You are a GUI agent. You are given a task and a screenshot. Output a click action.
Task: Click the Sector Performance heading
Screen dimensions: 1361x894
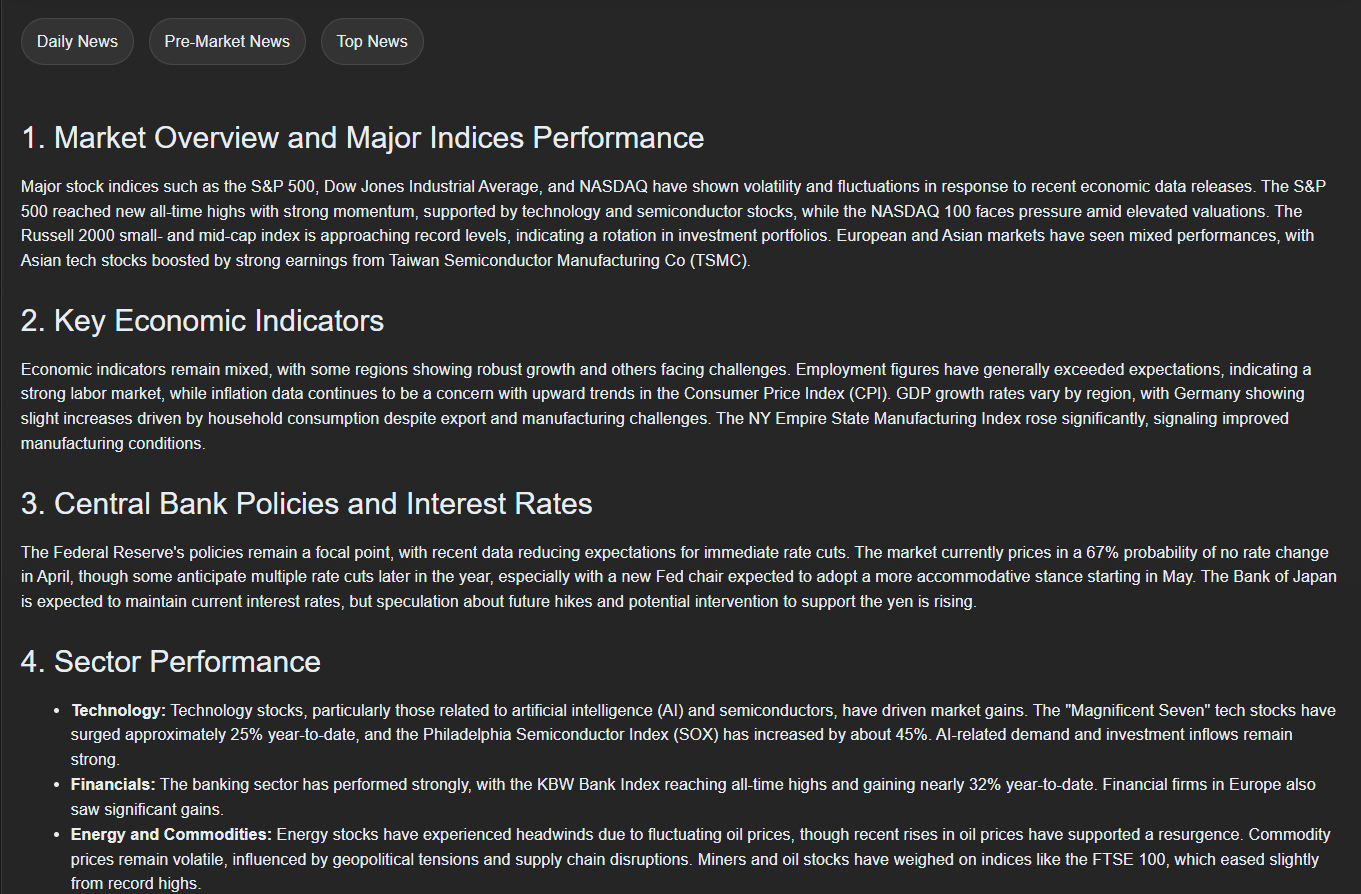click(x=170, y=661)
